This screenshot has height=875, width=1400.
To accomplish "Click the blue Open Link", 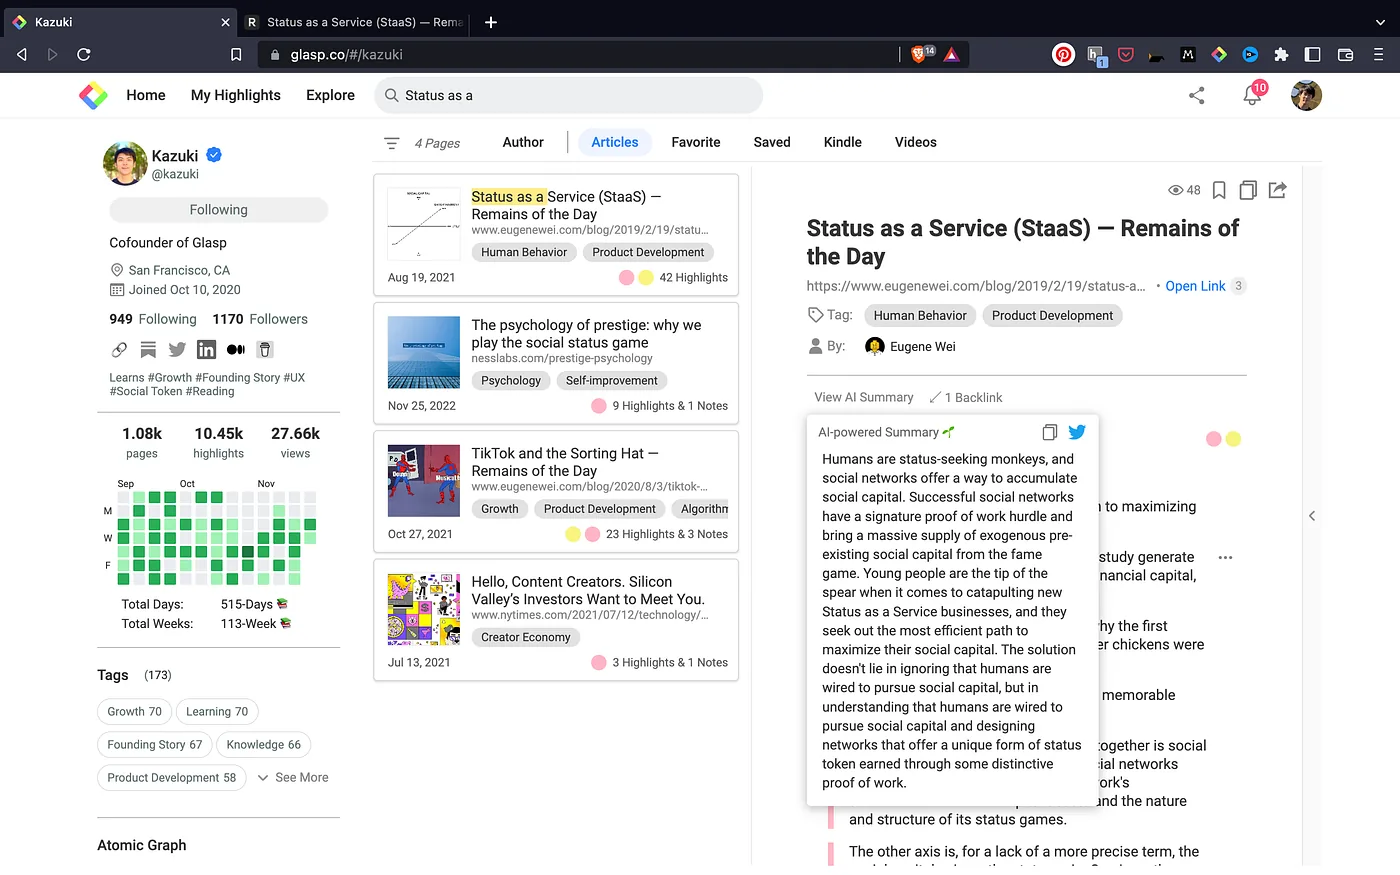I will point(1195,286).
